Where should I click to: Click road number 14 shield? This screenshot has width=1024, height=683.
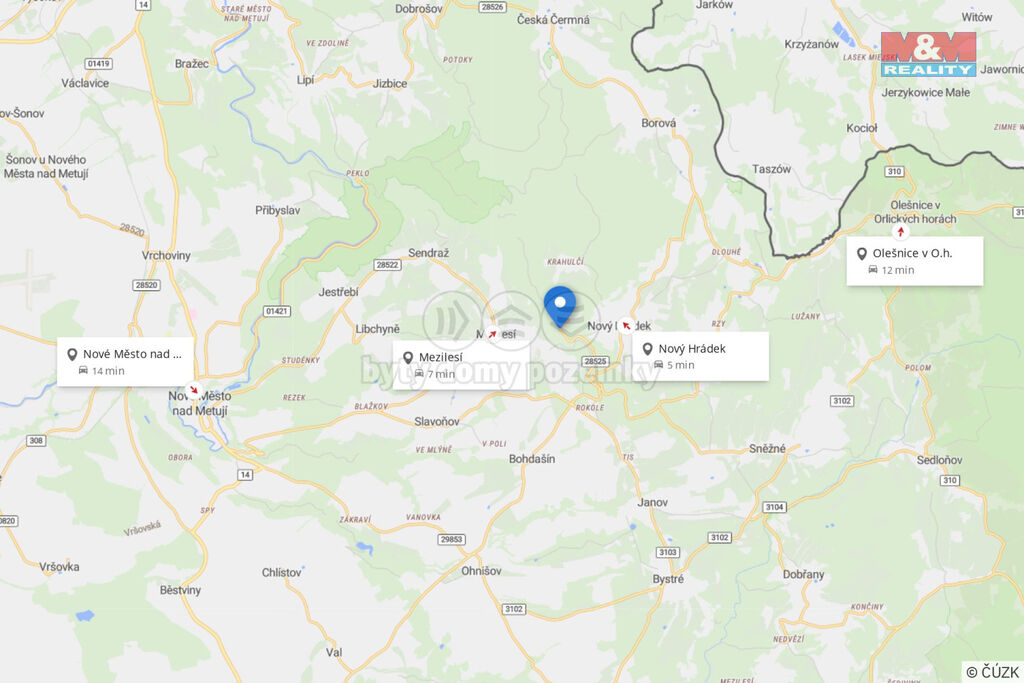[x=245, y=475]
